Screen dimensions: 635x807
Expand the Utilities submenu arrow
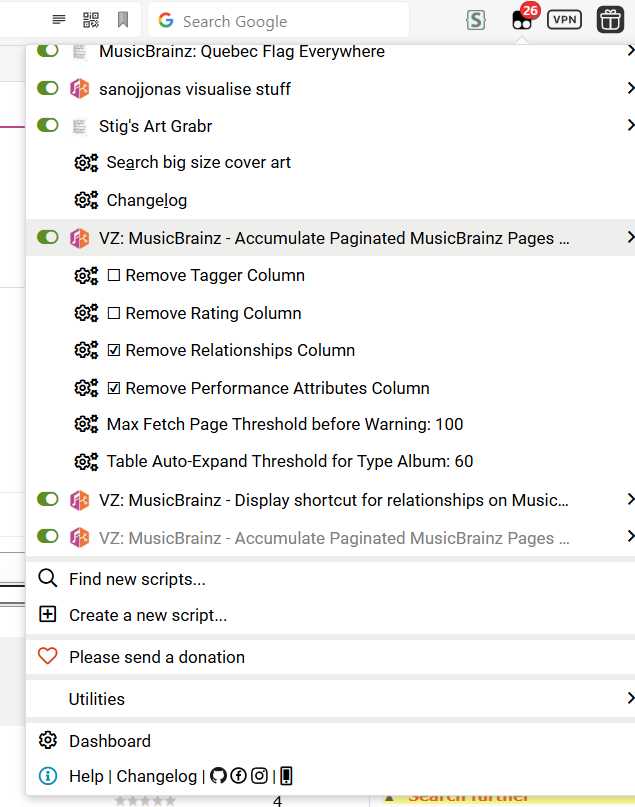(629, 698)
